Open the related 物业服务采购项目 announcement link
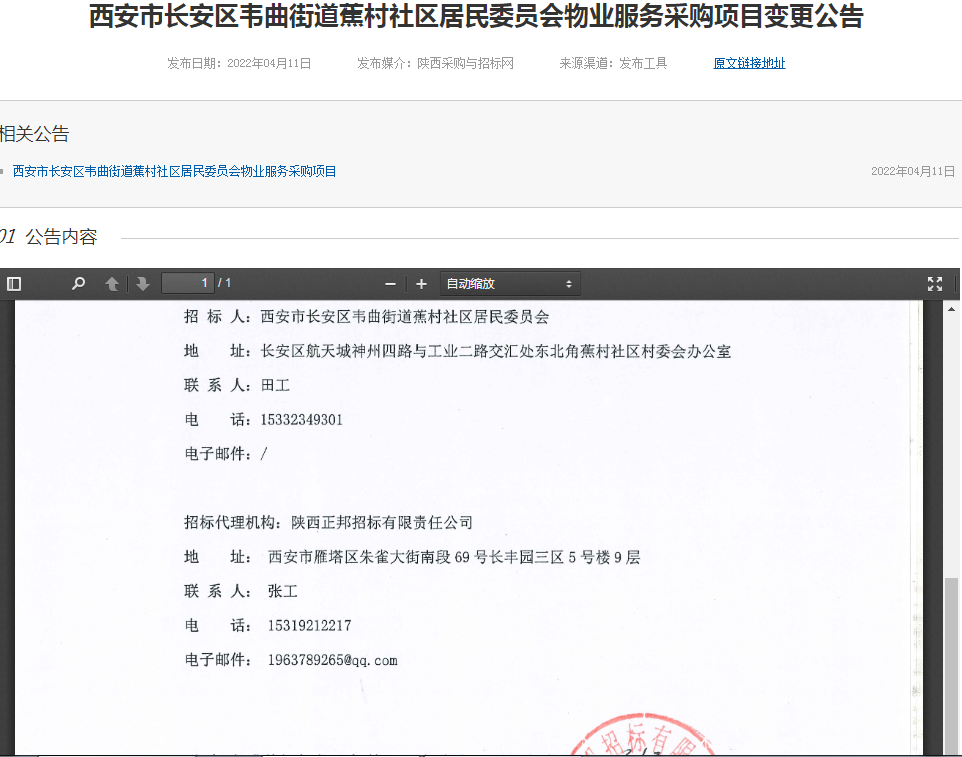 coord(174,171)
